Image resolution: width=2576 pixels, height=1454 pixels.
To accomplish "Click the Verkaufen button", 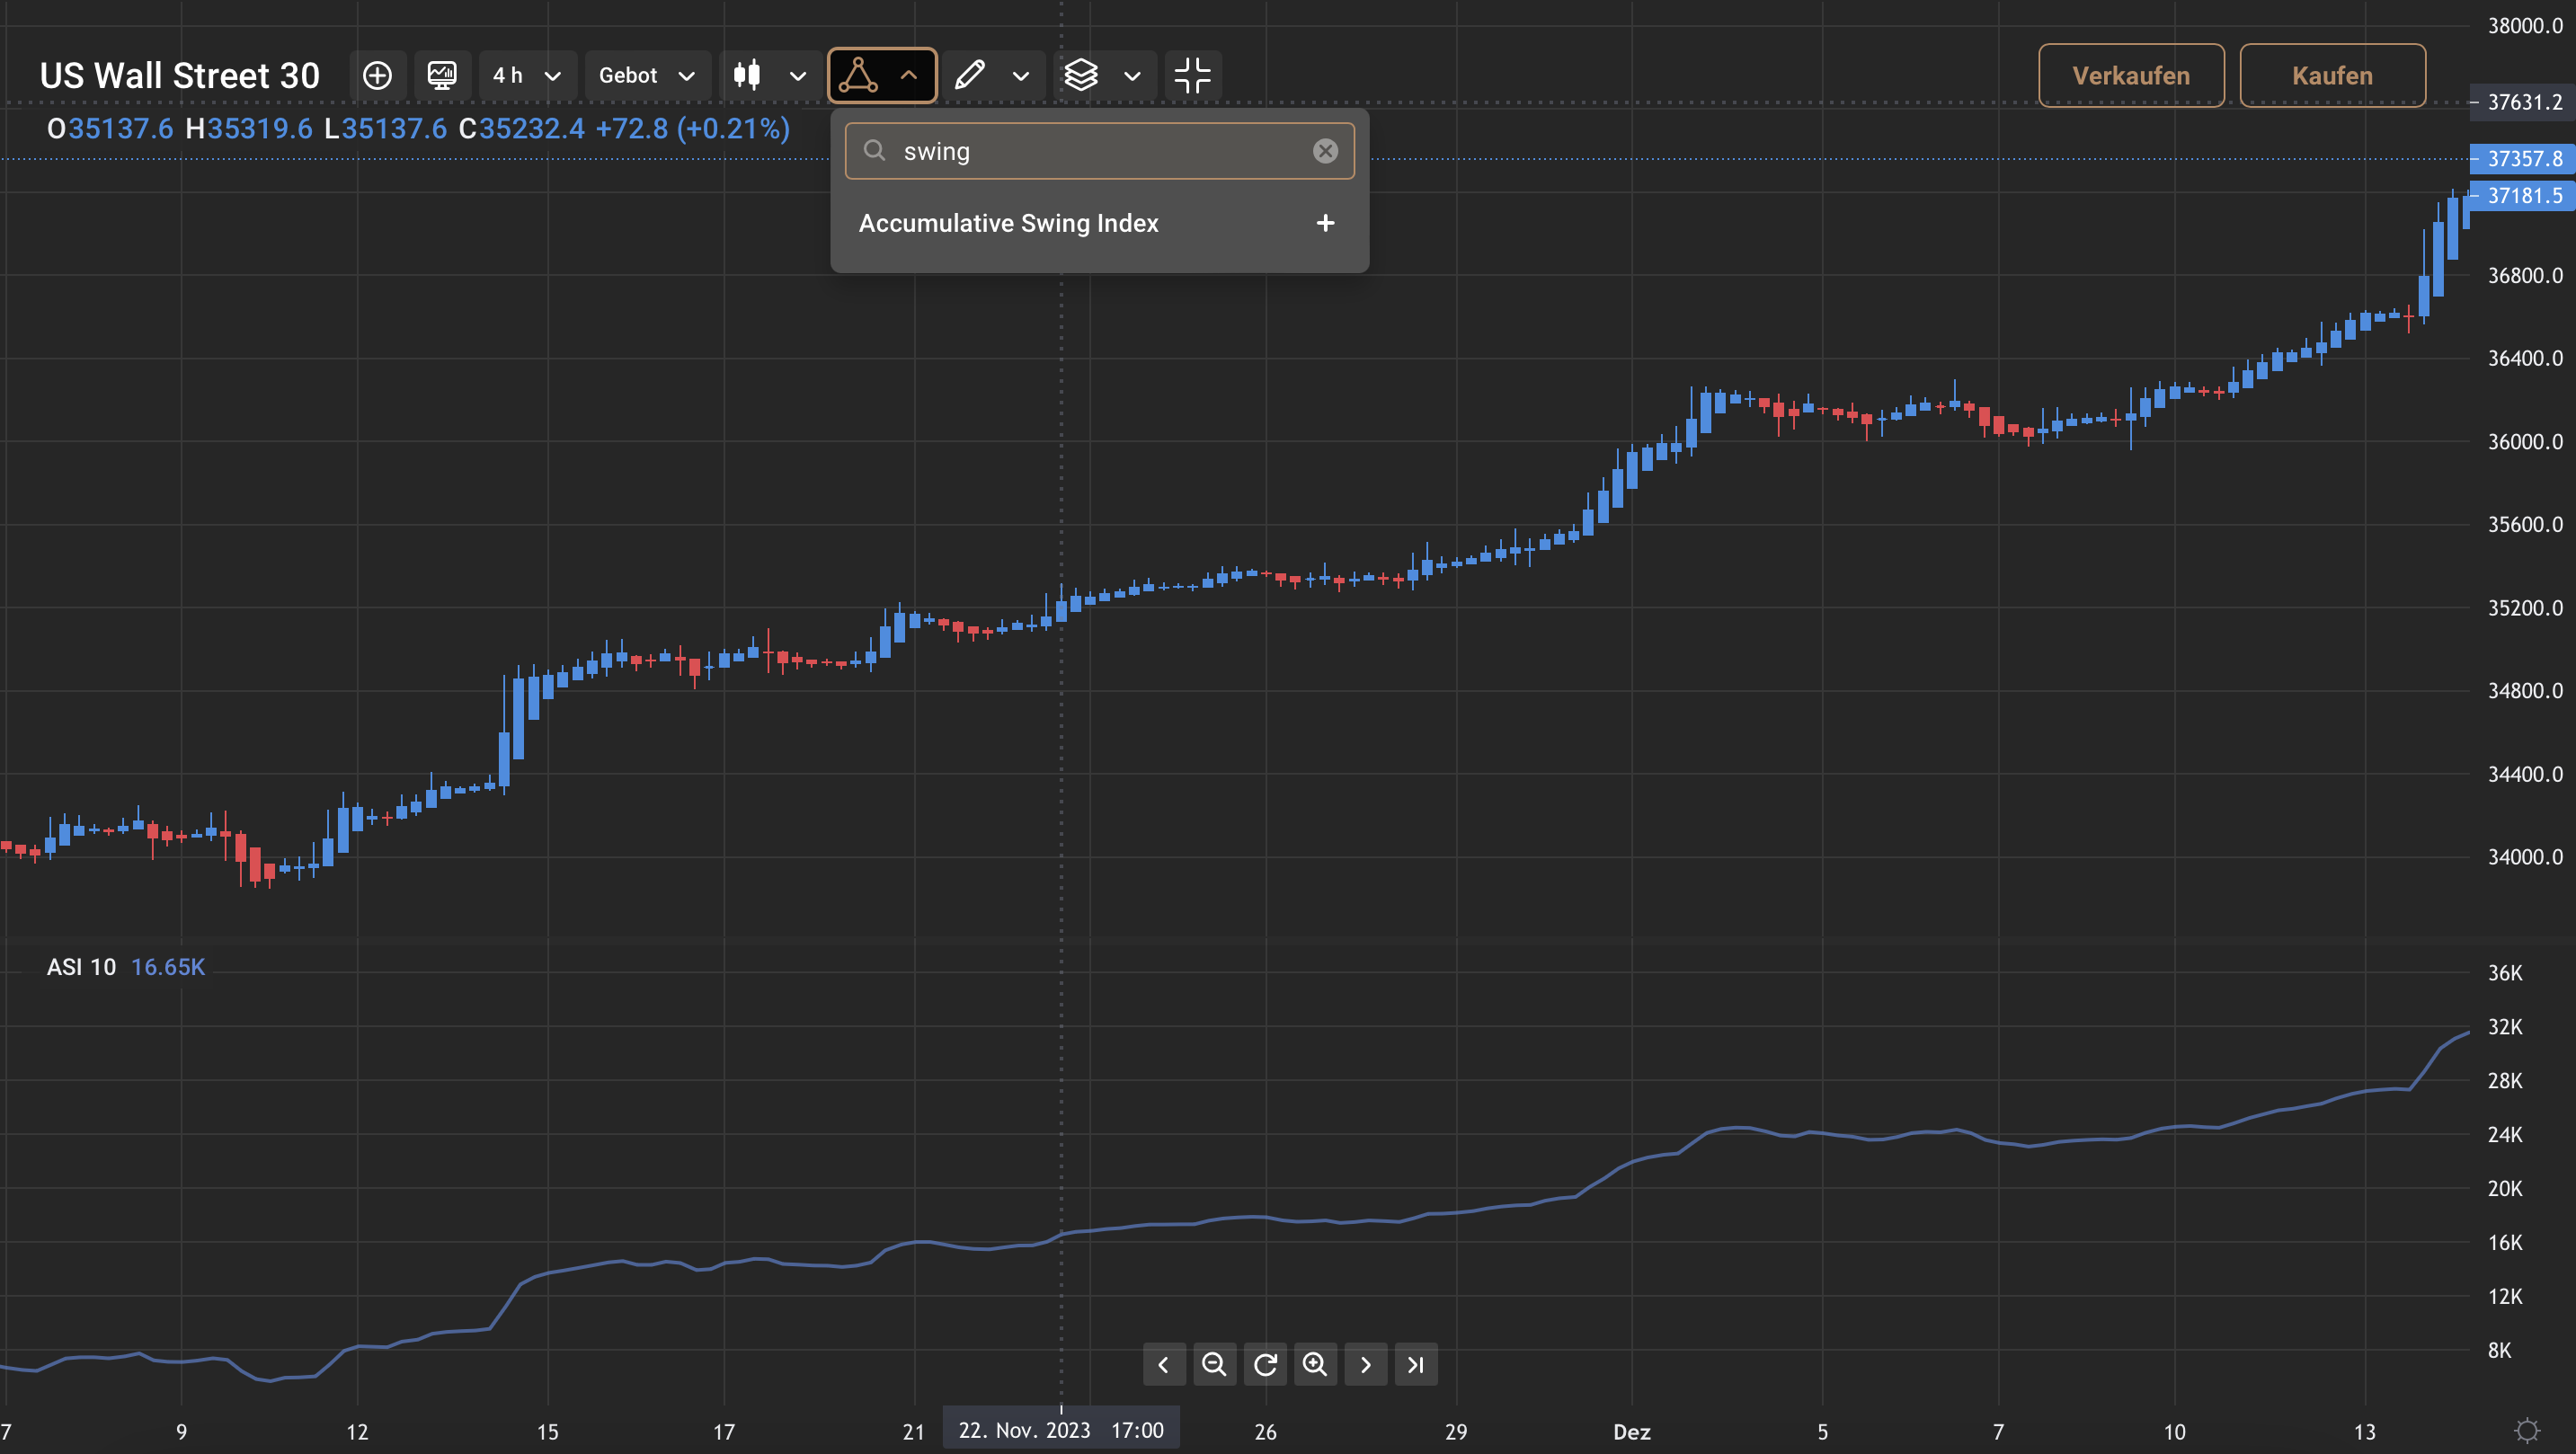I will point(2131,76).
